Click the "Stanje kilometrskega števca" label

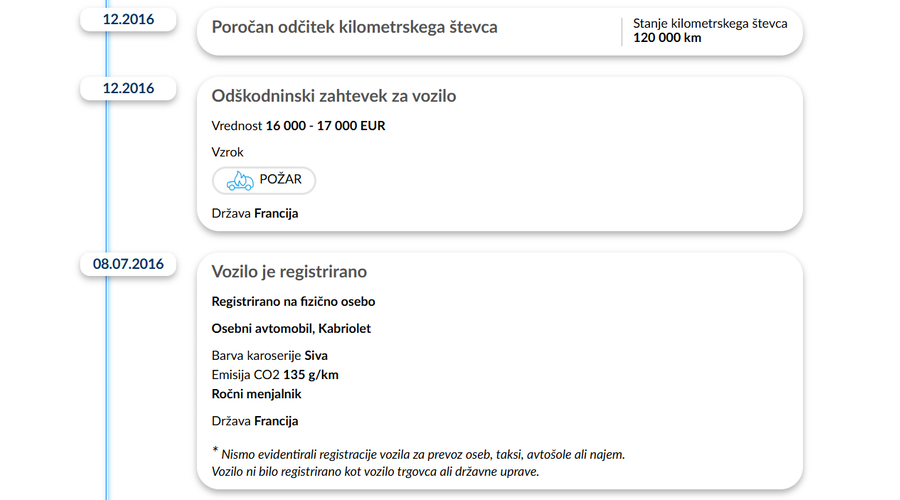tap(710, 23)
